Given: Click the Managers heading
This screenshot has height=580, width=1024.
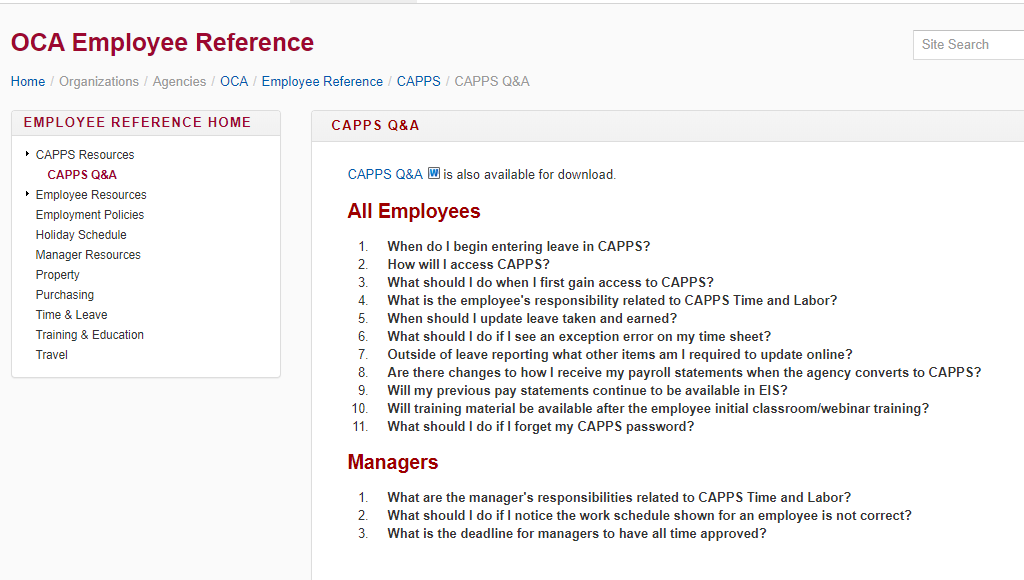Looking at the screenshot, I should (393, 462).
